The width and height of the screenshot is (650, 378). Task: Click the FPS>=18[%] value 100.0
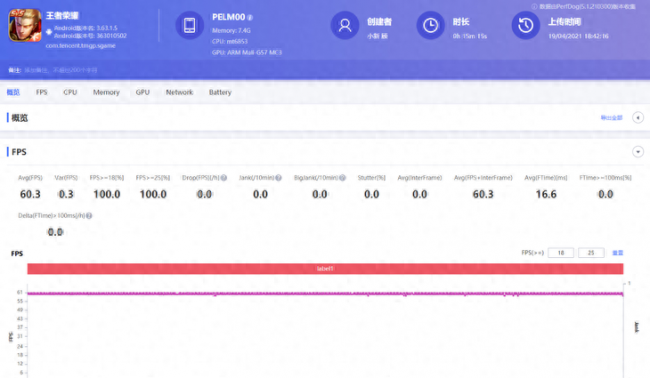[107, 194]
